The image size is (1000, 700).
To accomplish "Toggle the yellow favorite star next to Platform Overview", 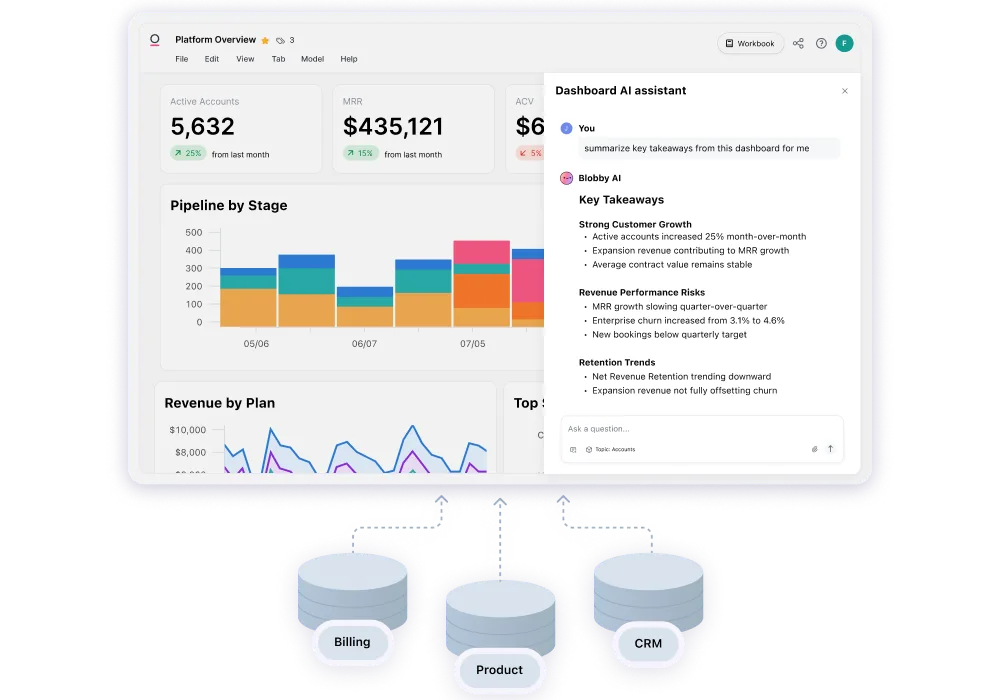I will pyautogui.click(x=265, y=40).
